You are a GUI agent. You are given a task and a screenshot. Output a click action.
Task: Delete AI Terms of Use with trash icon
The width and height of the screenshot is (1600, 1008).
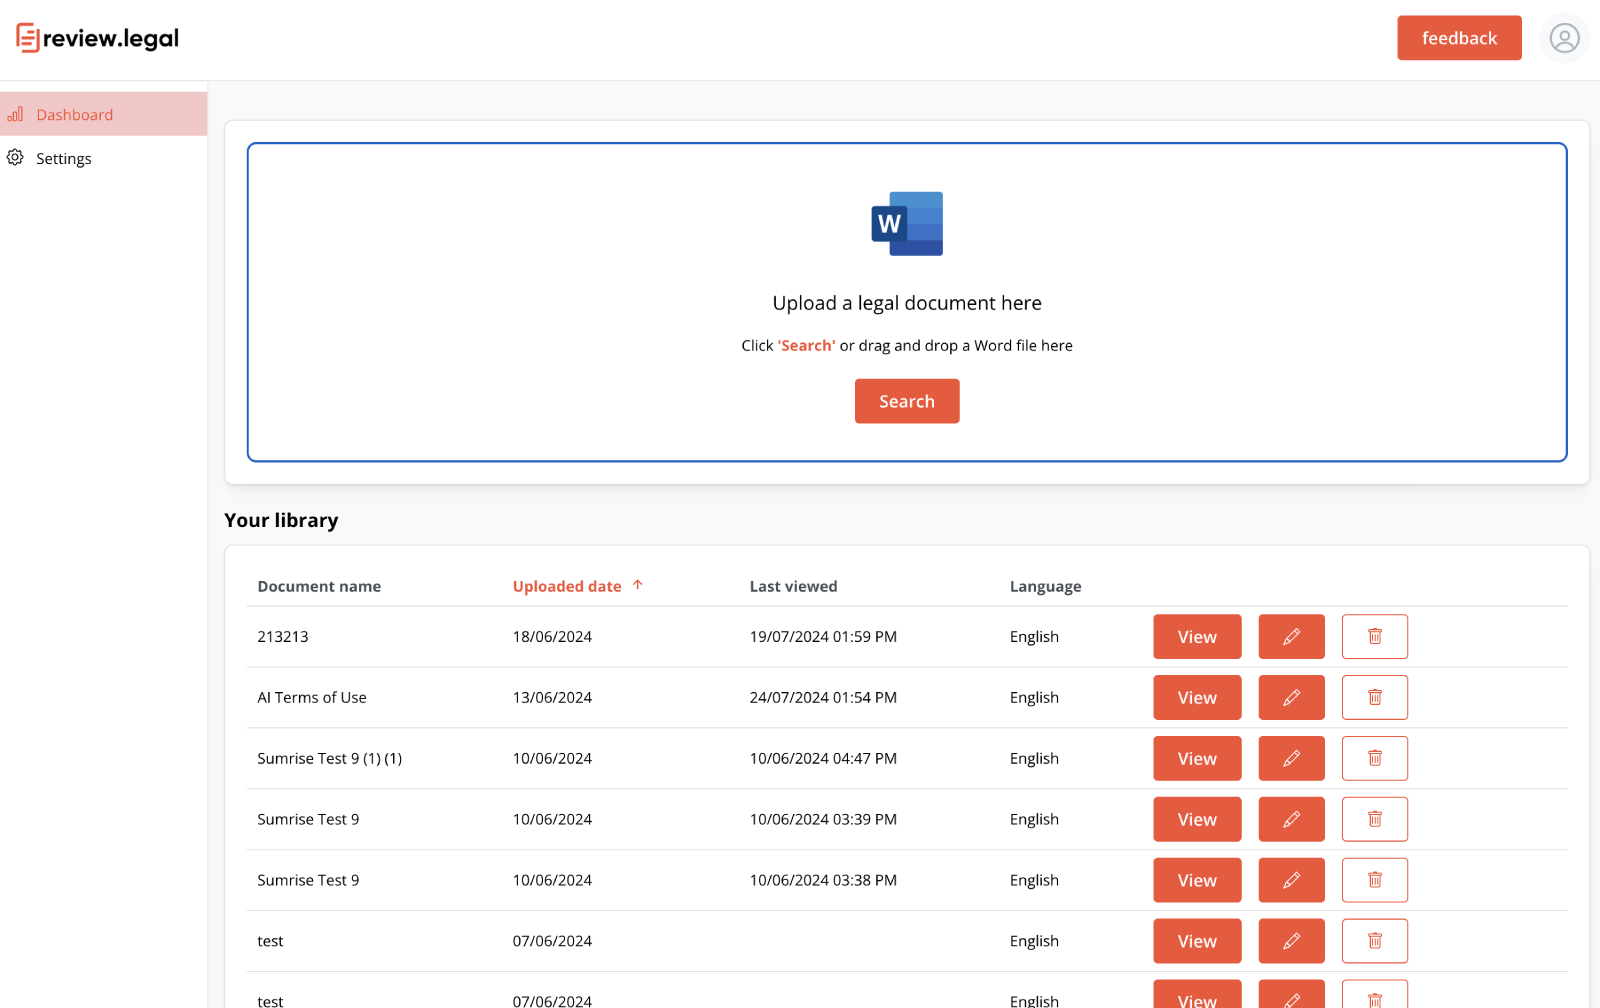[x=1375, y=698]
